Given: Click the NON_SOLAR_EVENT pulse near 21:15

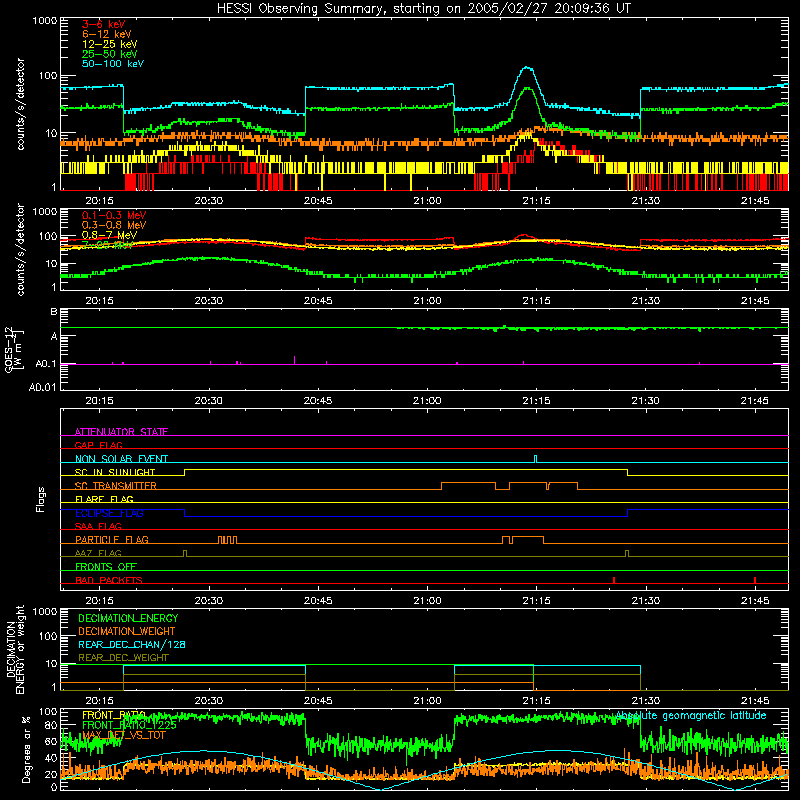Looking at the screenshot, I should pyautogui.click(x=535, y=459).
